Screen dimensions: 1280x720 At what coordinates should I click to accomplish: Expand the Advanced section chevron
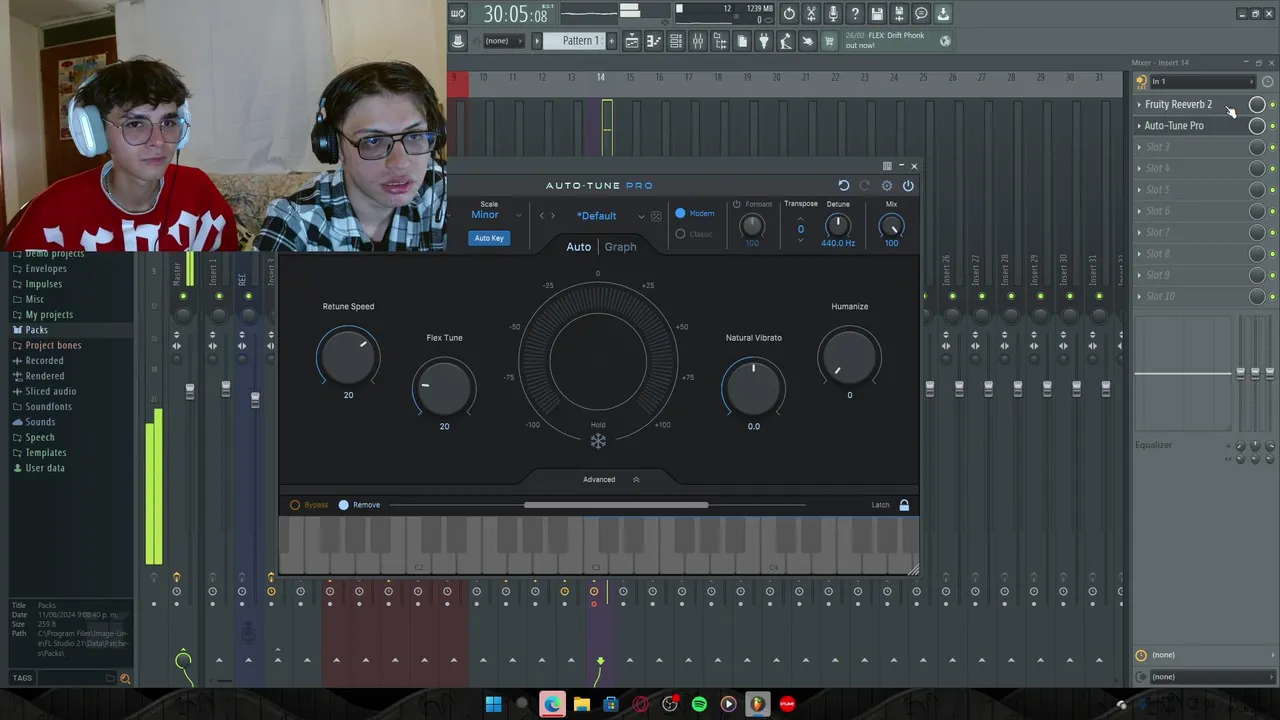[636, 480]
